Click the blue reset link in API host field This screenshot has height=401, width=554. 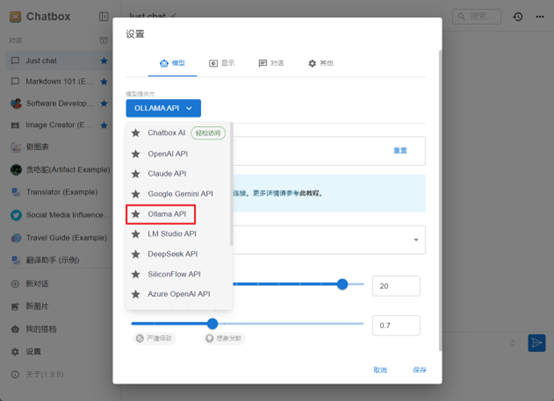click(x=400, y=151)
